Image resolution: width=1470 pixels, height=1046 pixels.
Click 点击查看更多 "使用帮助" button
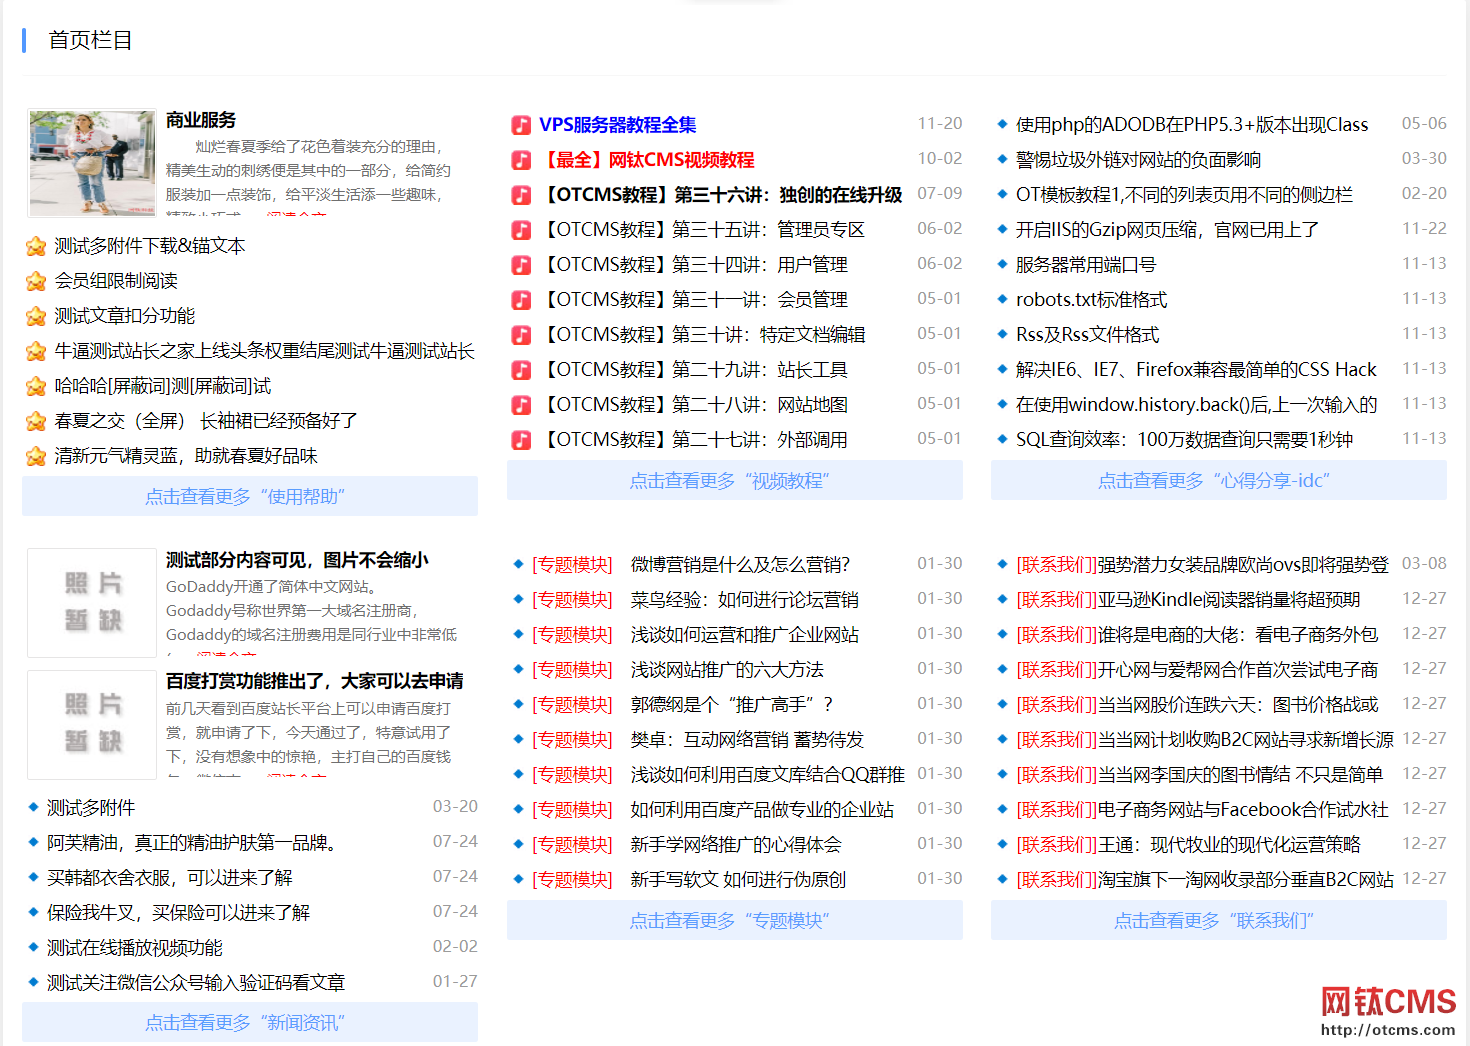tap(249, 497)
